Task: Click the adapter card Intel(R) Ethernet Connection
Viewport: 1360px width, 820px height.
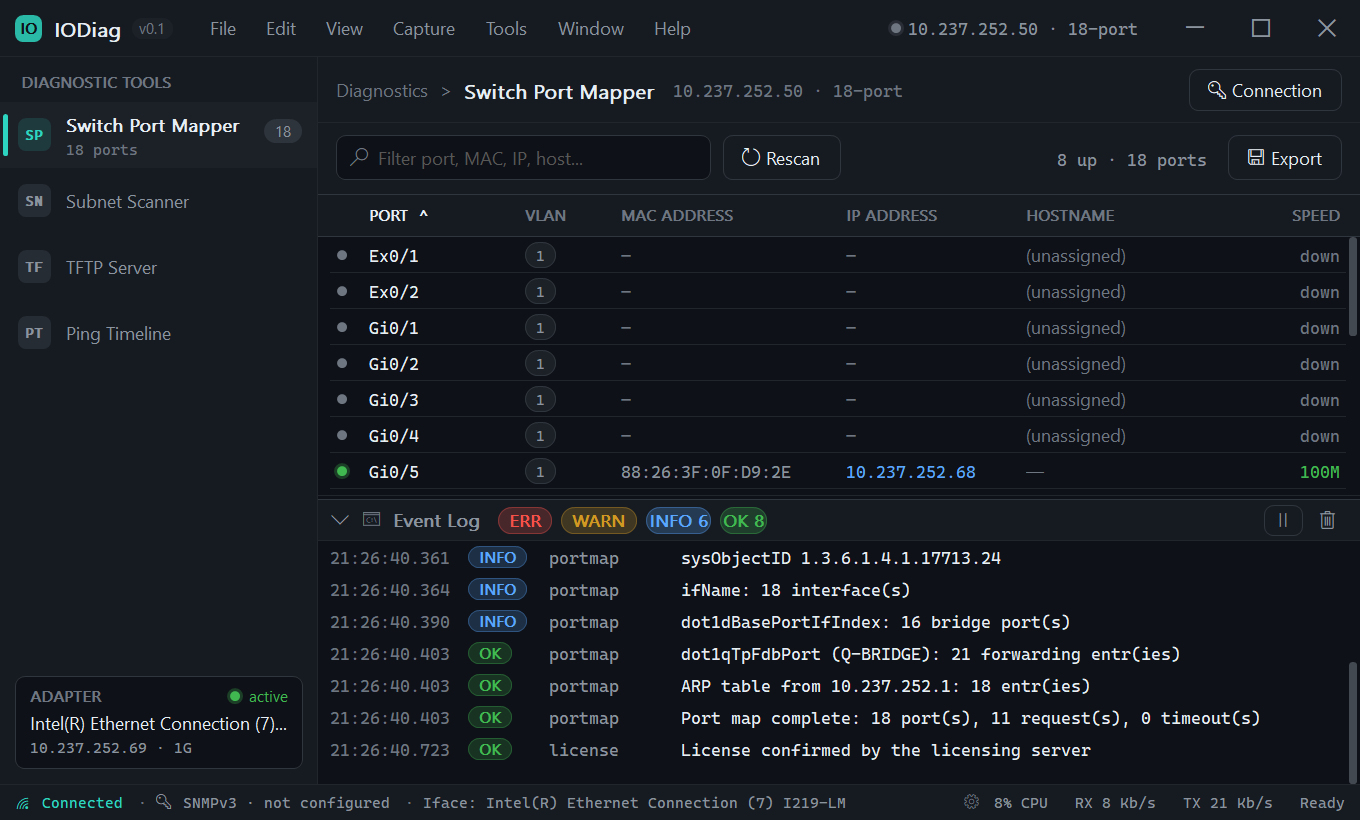Action: (x=159, y=722)
